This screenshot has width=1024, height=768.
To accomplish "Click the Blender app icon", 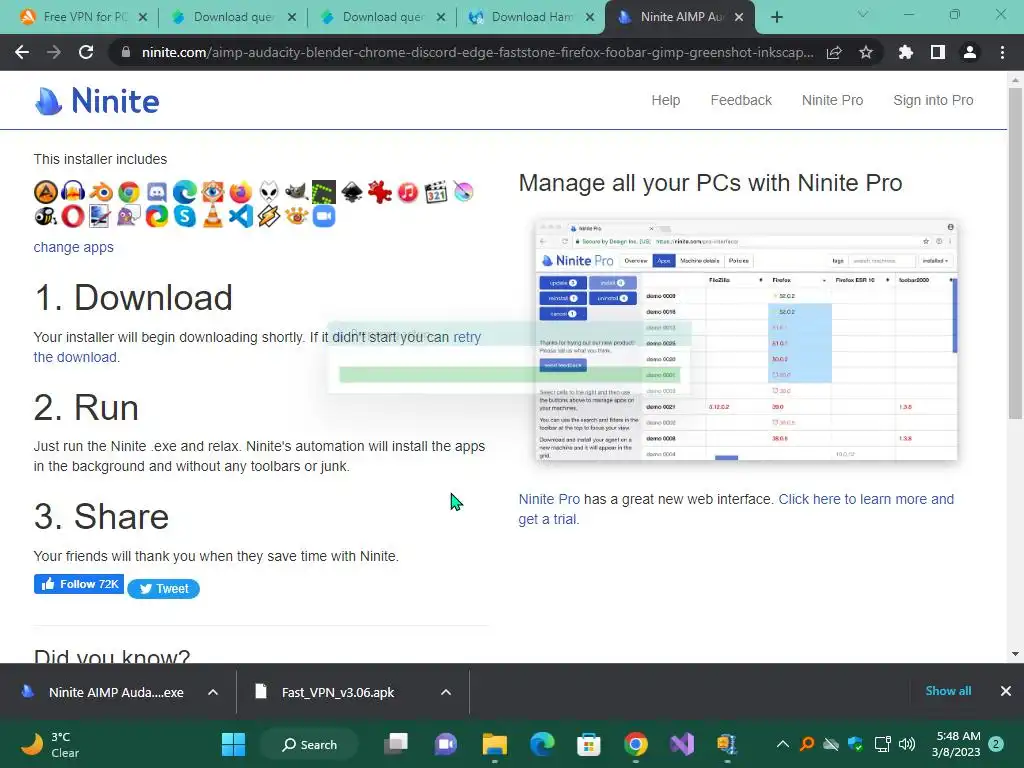I will point(101,192).
